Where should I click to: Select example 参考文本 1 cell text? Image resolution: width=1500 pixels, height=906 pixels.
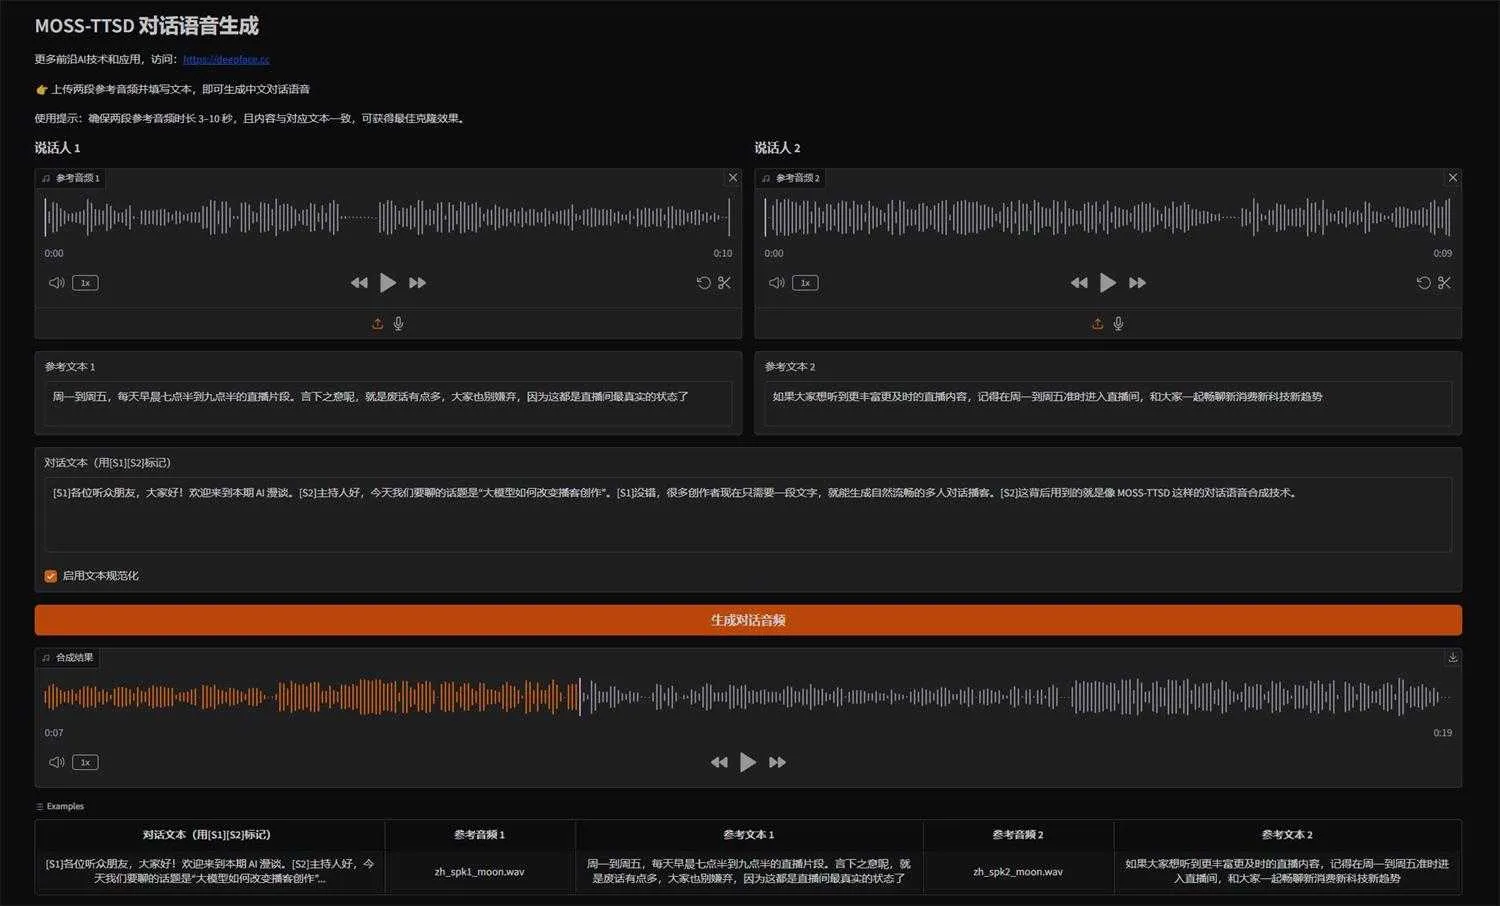[x=749, y=871]
